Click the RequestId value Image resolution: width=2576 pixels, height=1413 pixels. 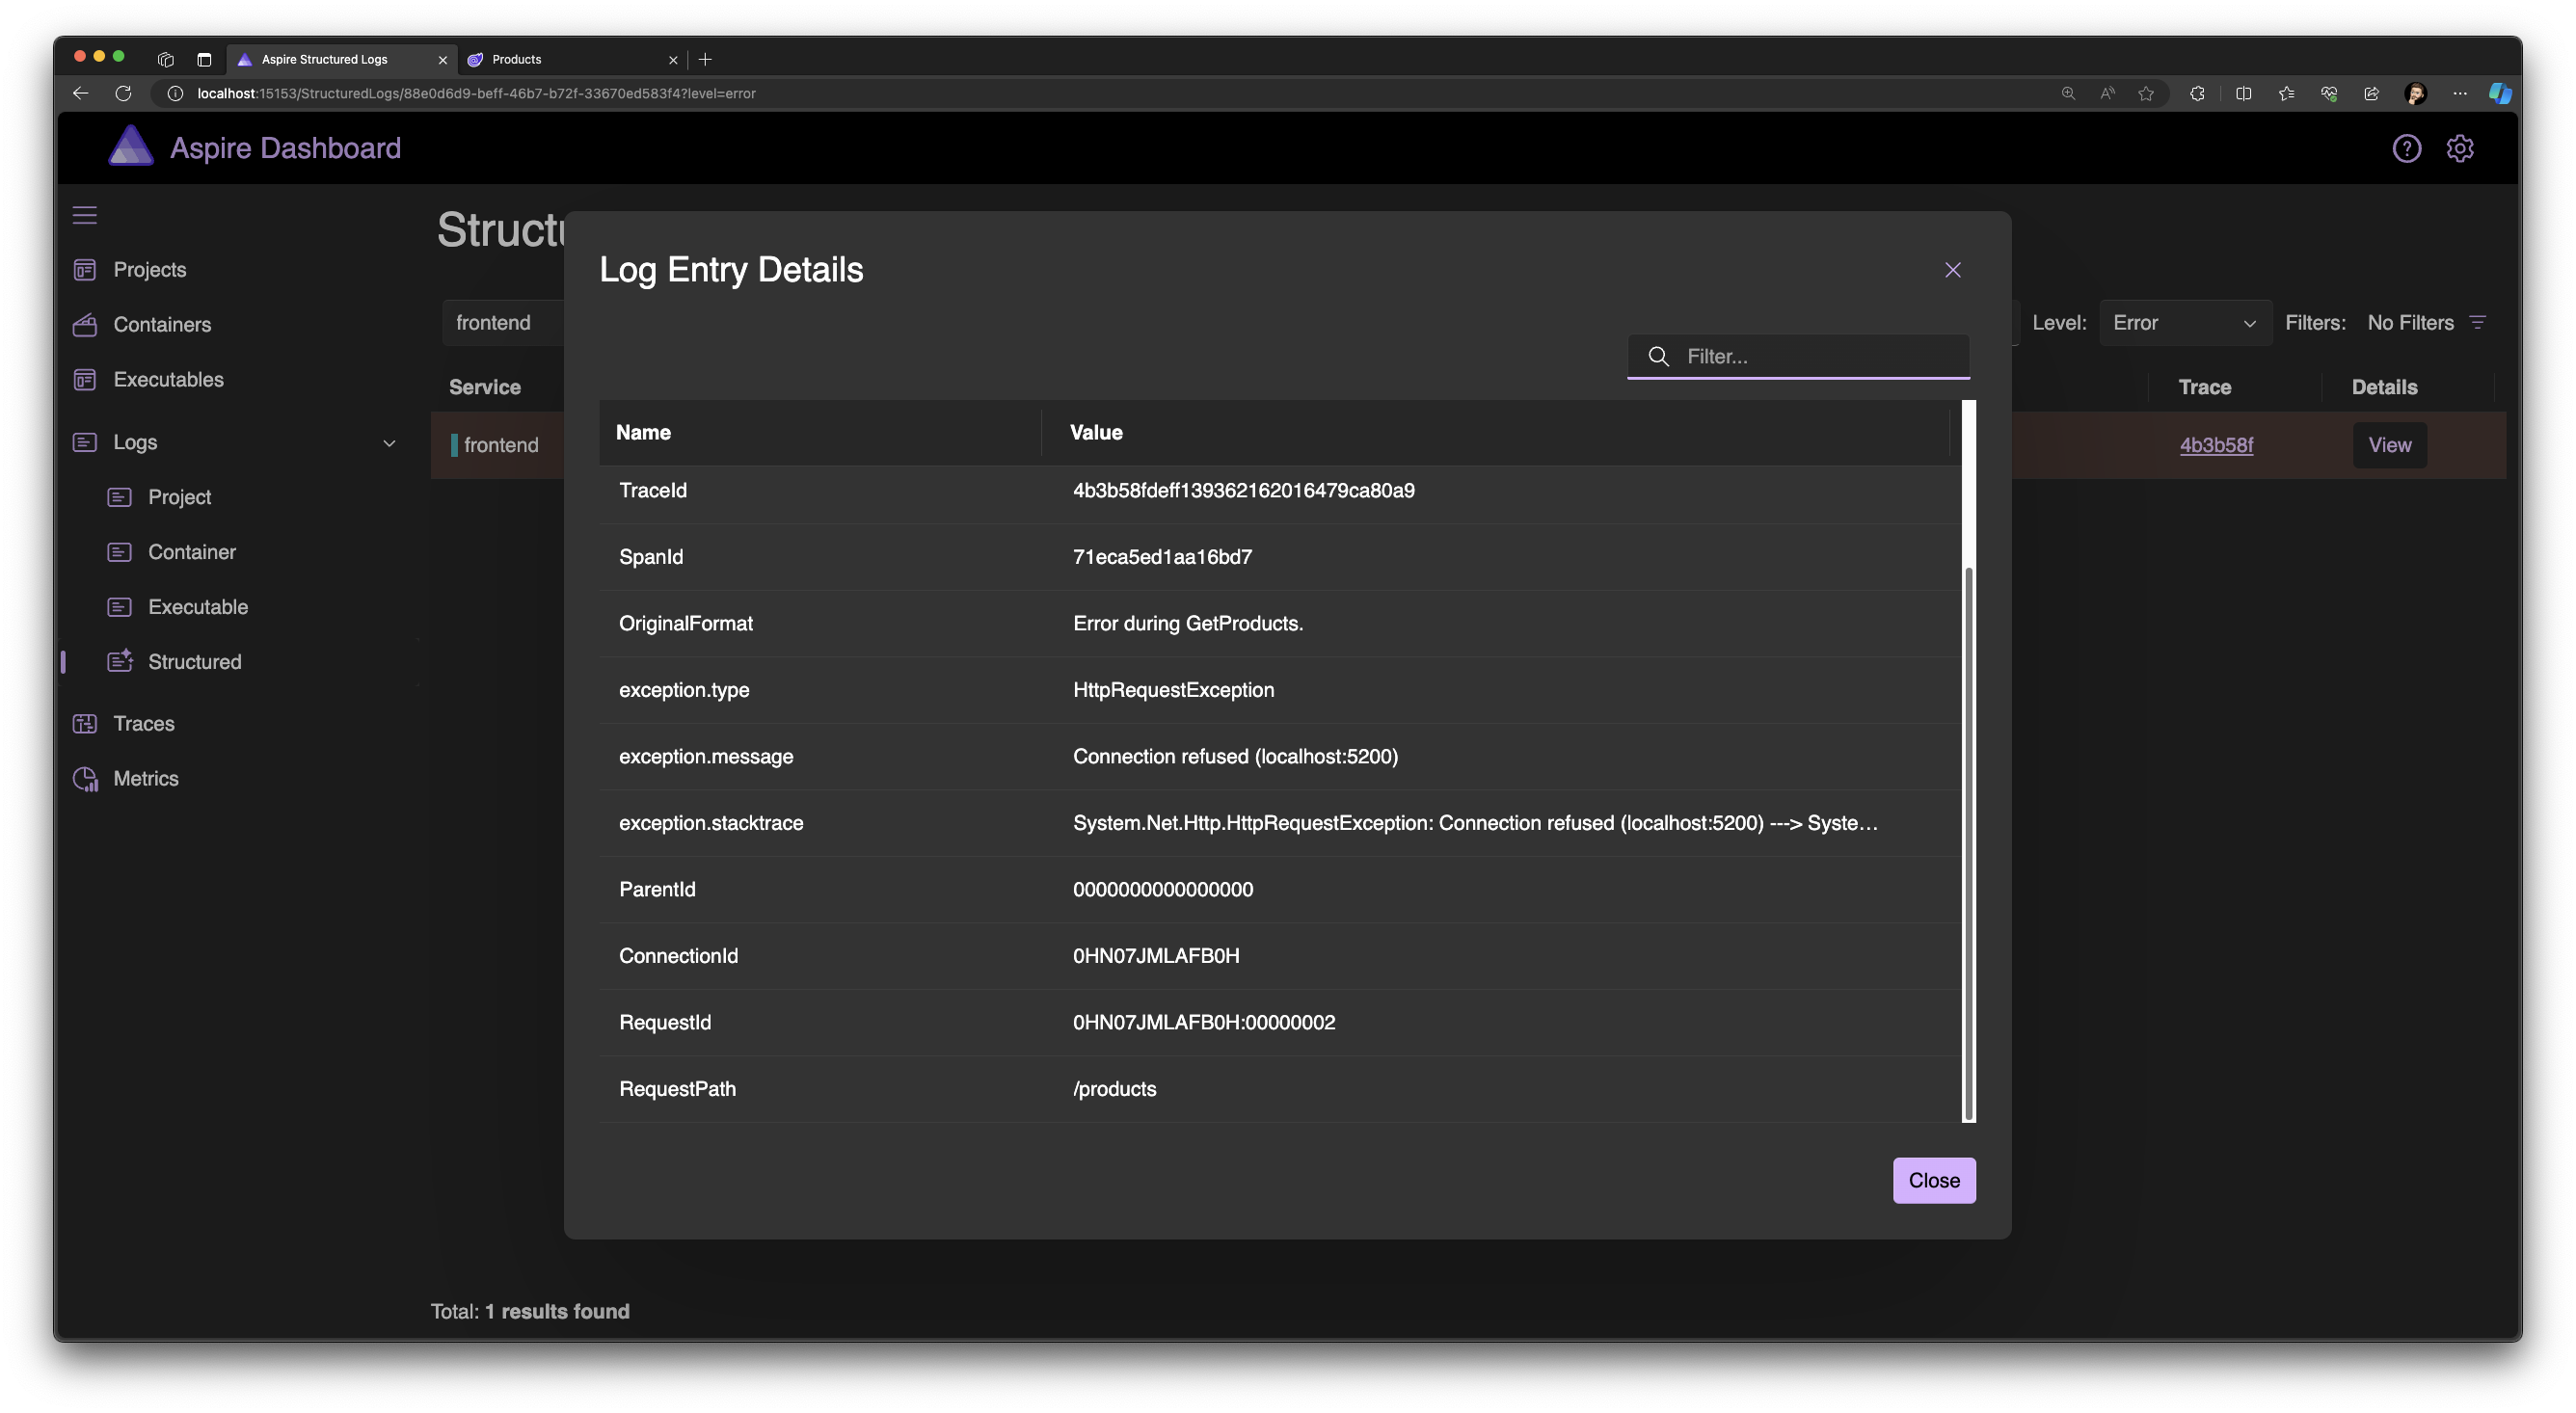tap(1203, 1022)
